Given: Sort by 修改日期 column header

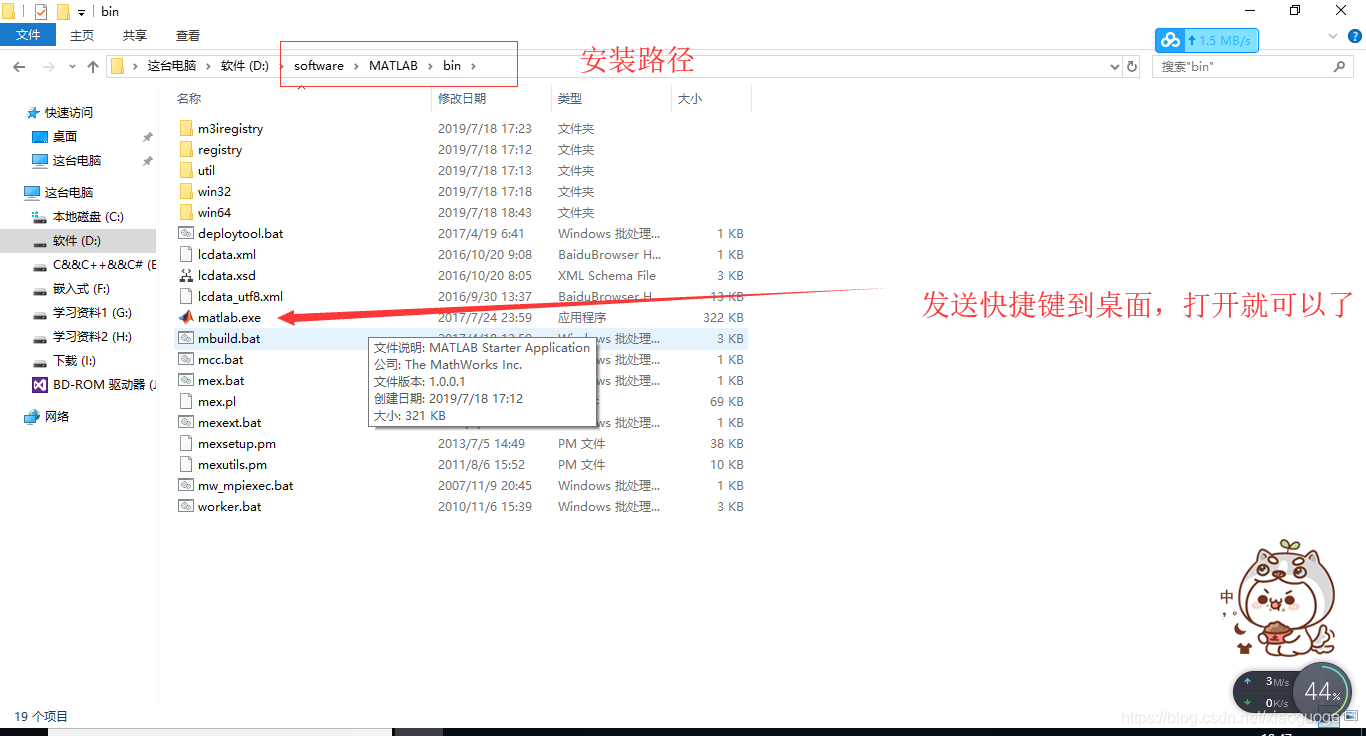Looking at the screenshot, I should tap(462, 98).
